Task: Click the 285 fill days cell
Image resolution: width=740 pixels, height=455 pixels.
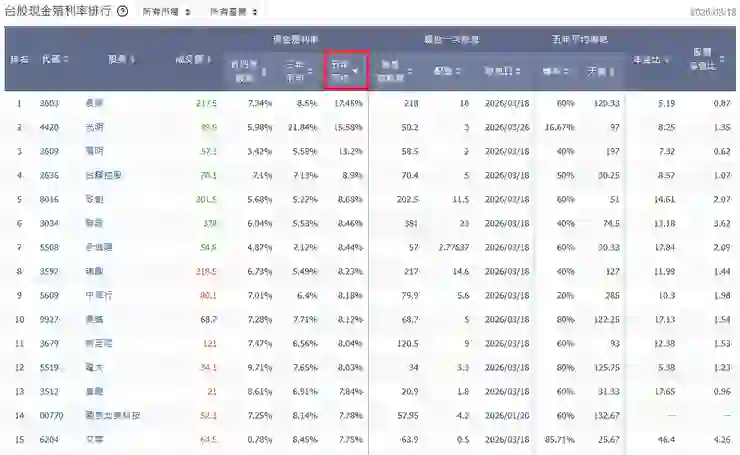Action: [612, 295]
